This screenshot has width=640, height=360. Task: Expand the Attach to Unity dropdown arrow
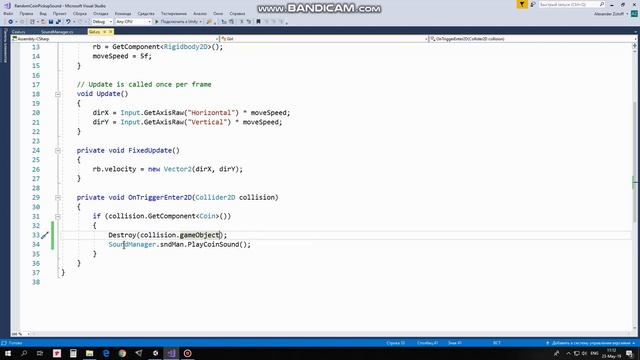(x=201, y=22)
